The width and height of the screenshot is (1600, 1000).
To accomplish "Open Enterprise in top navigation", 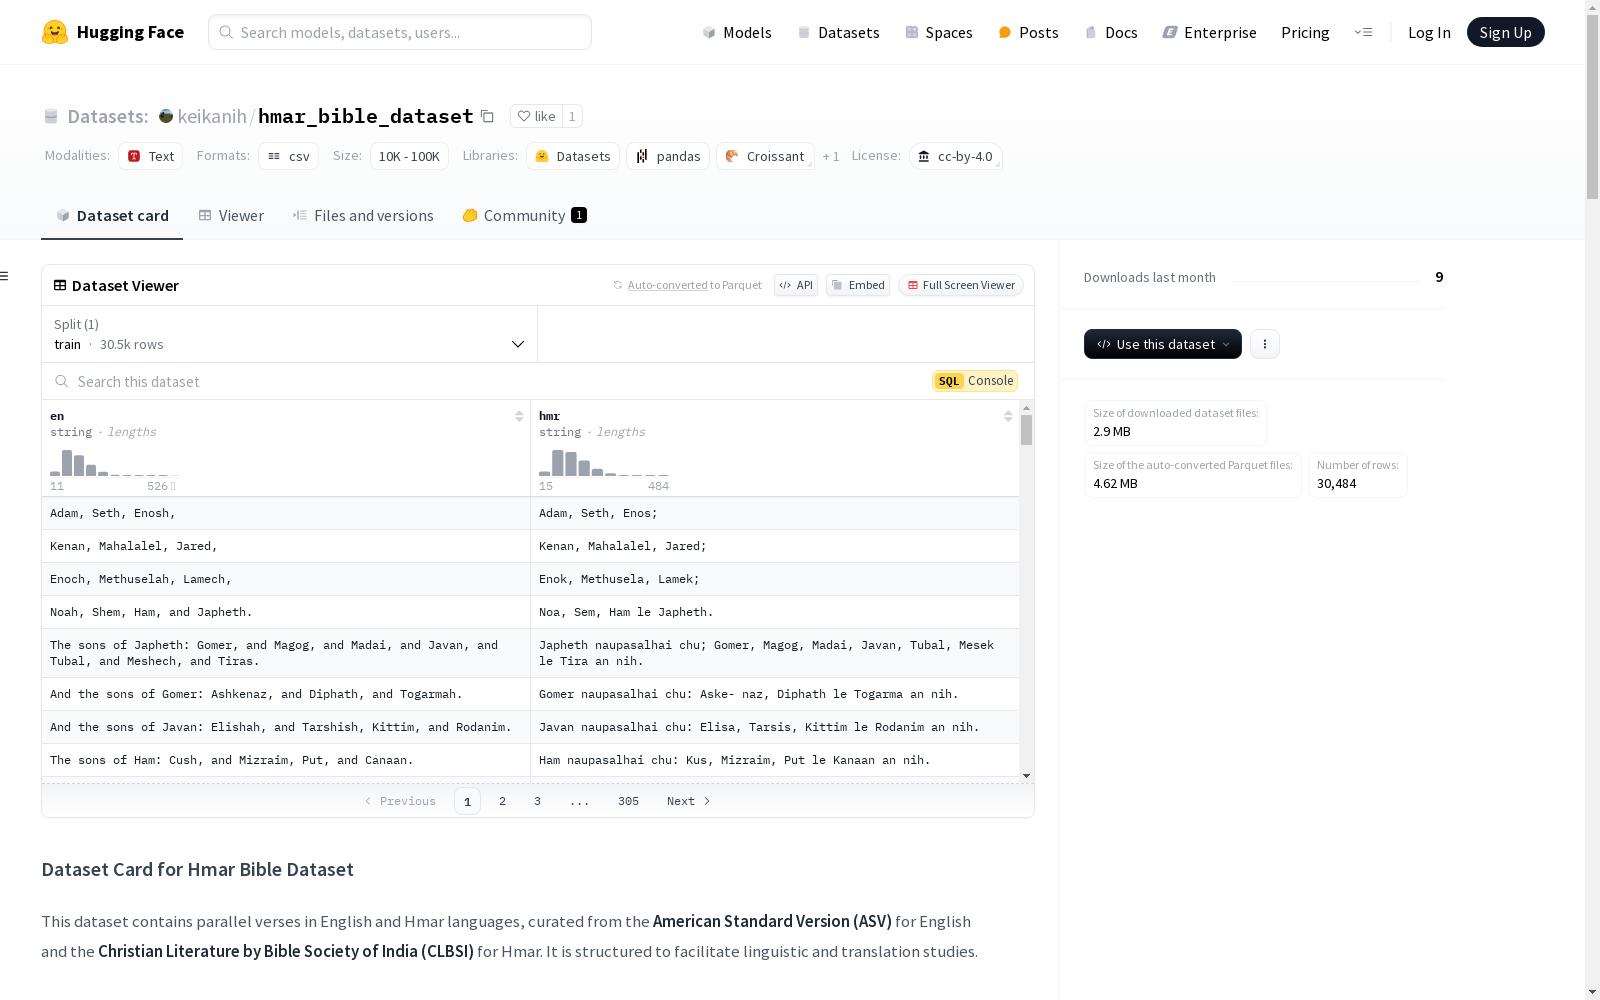I will [x=1209, y=32].
